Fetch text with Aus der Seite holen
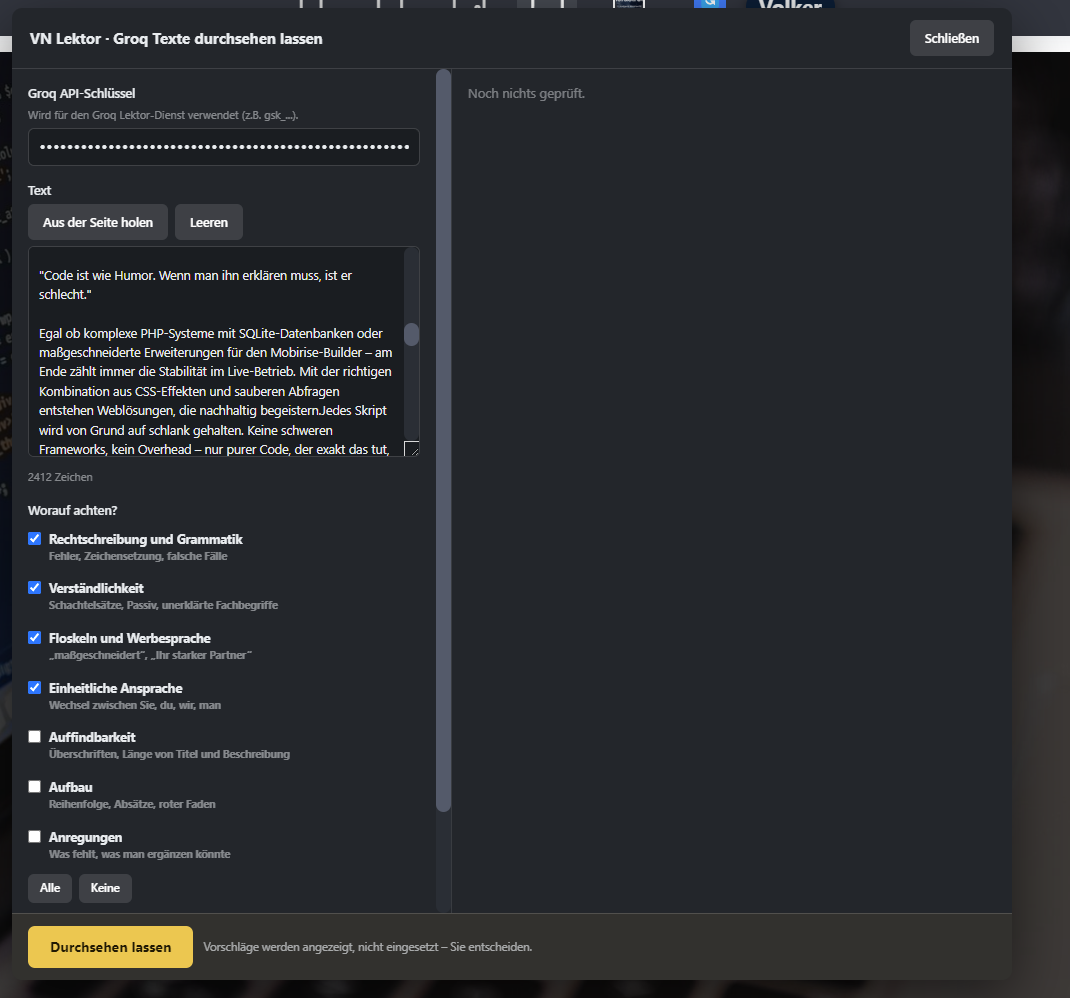 (98, 222)
